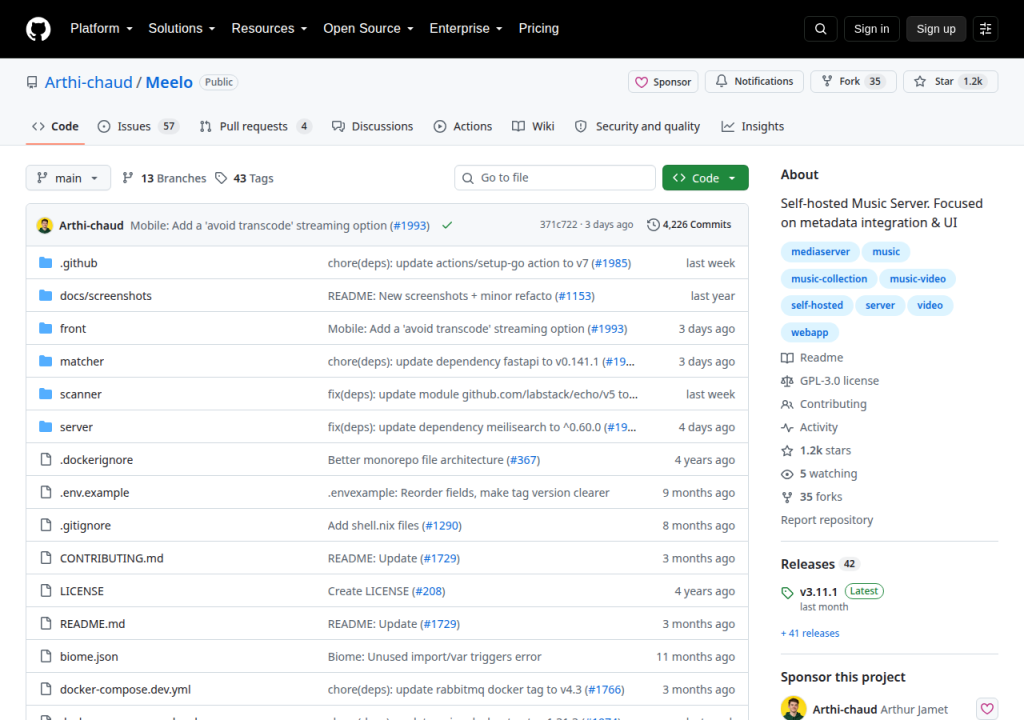Viewport: 1024px width, 720px height.
Task: Open the 13 Branches link
Action: click(x=165, y=178)
